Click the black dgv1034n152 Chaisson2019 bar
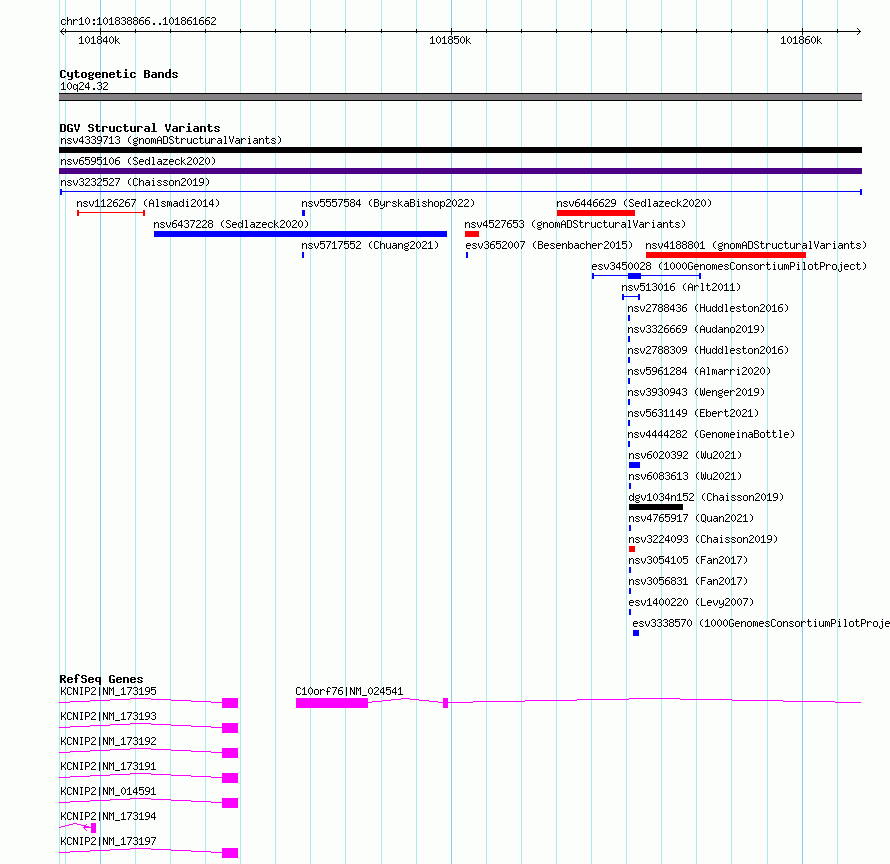The image size is (890, 864). [x=656, y=507]
